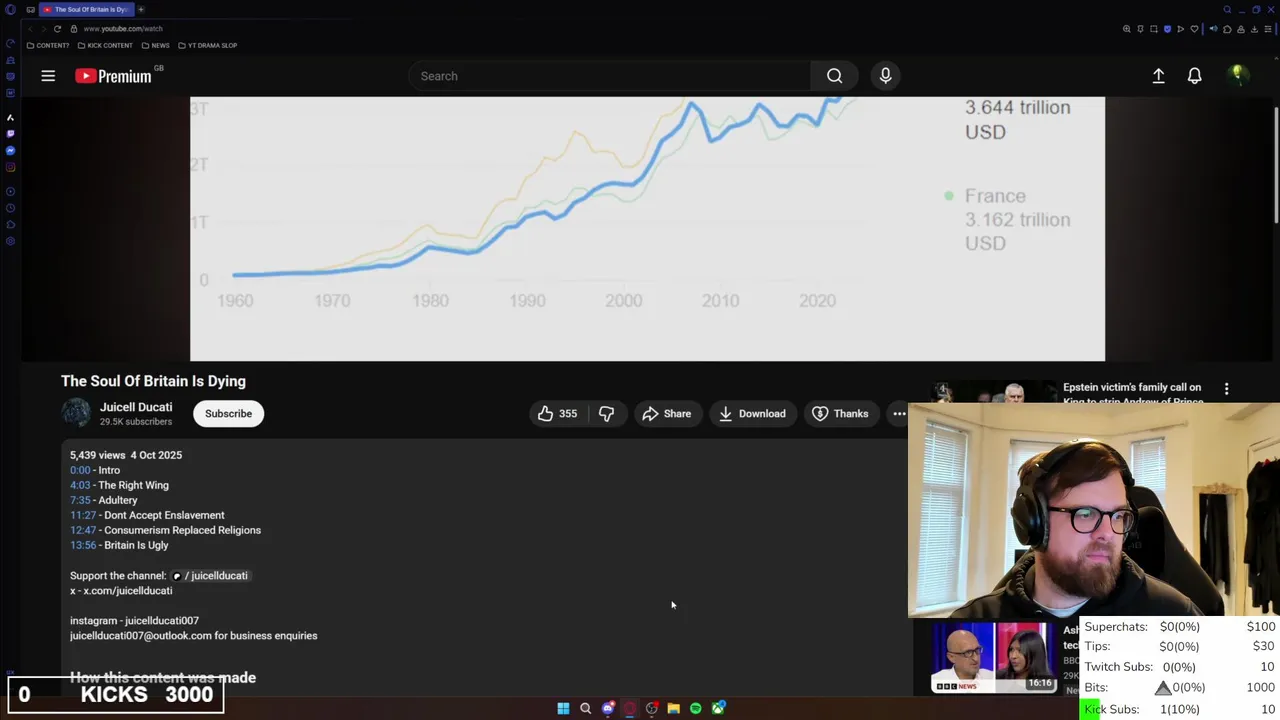Open the NEWS bookmarks folder
This screenshot has width=1280, height=720.
click(x=155, y=45)
